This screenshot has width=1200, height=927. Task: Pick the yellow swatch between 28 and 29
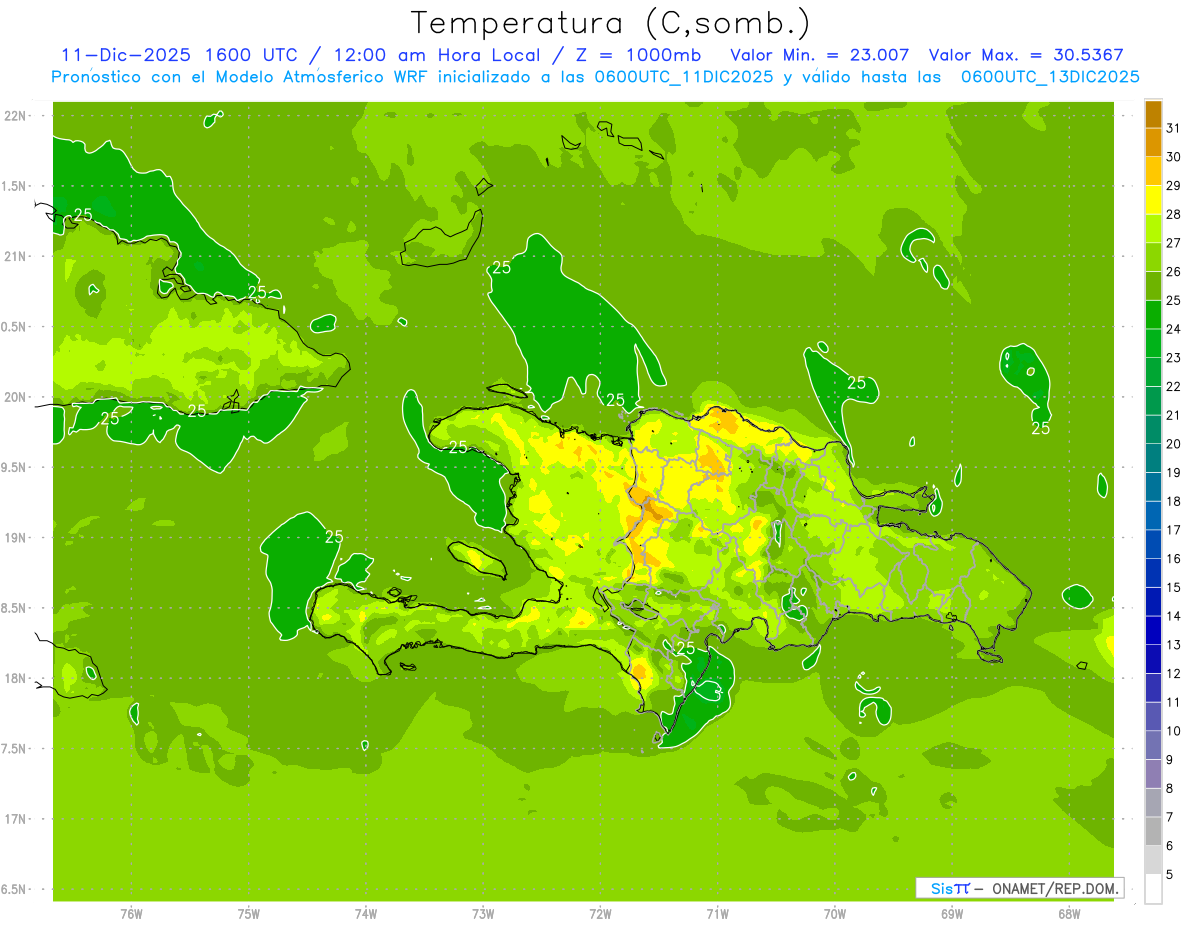click(x=1153, y=200)
